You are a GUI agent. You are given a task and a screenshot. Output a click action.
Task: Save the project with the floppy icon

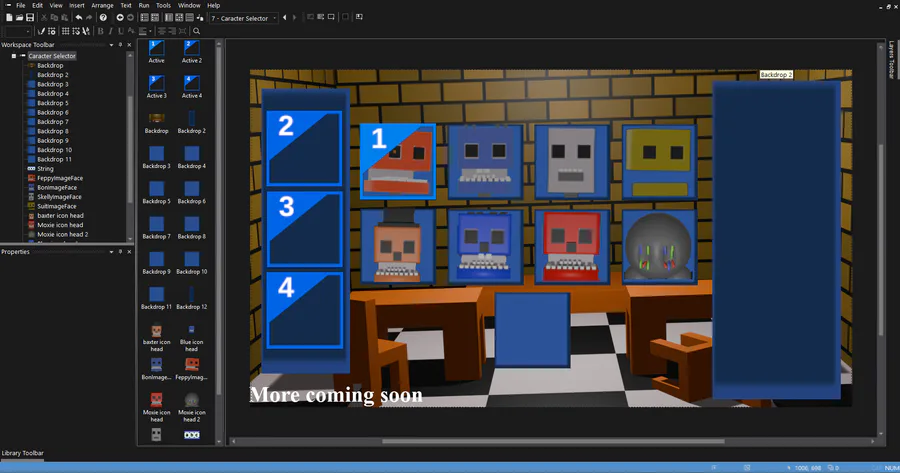click(30, 18)
